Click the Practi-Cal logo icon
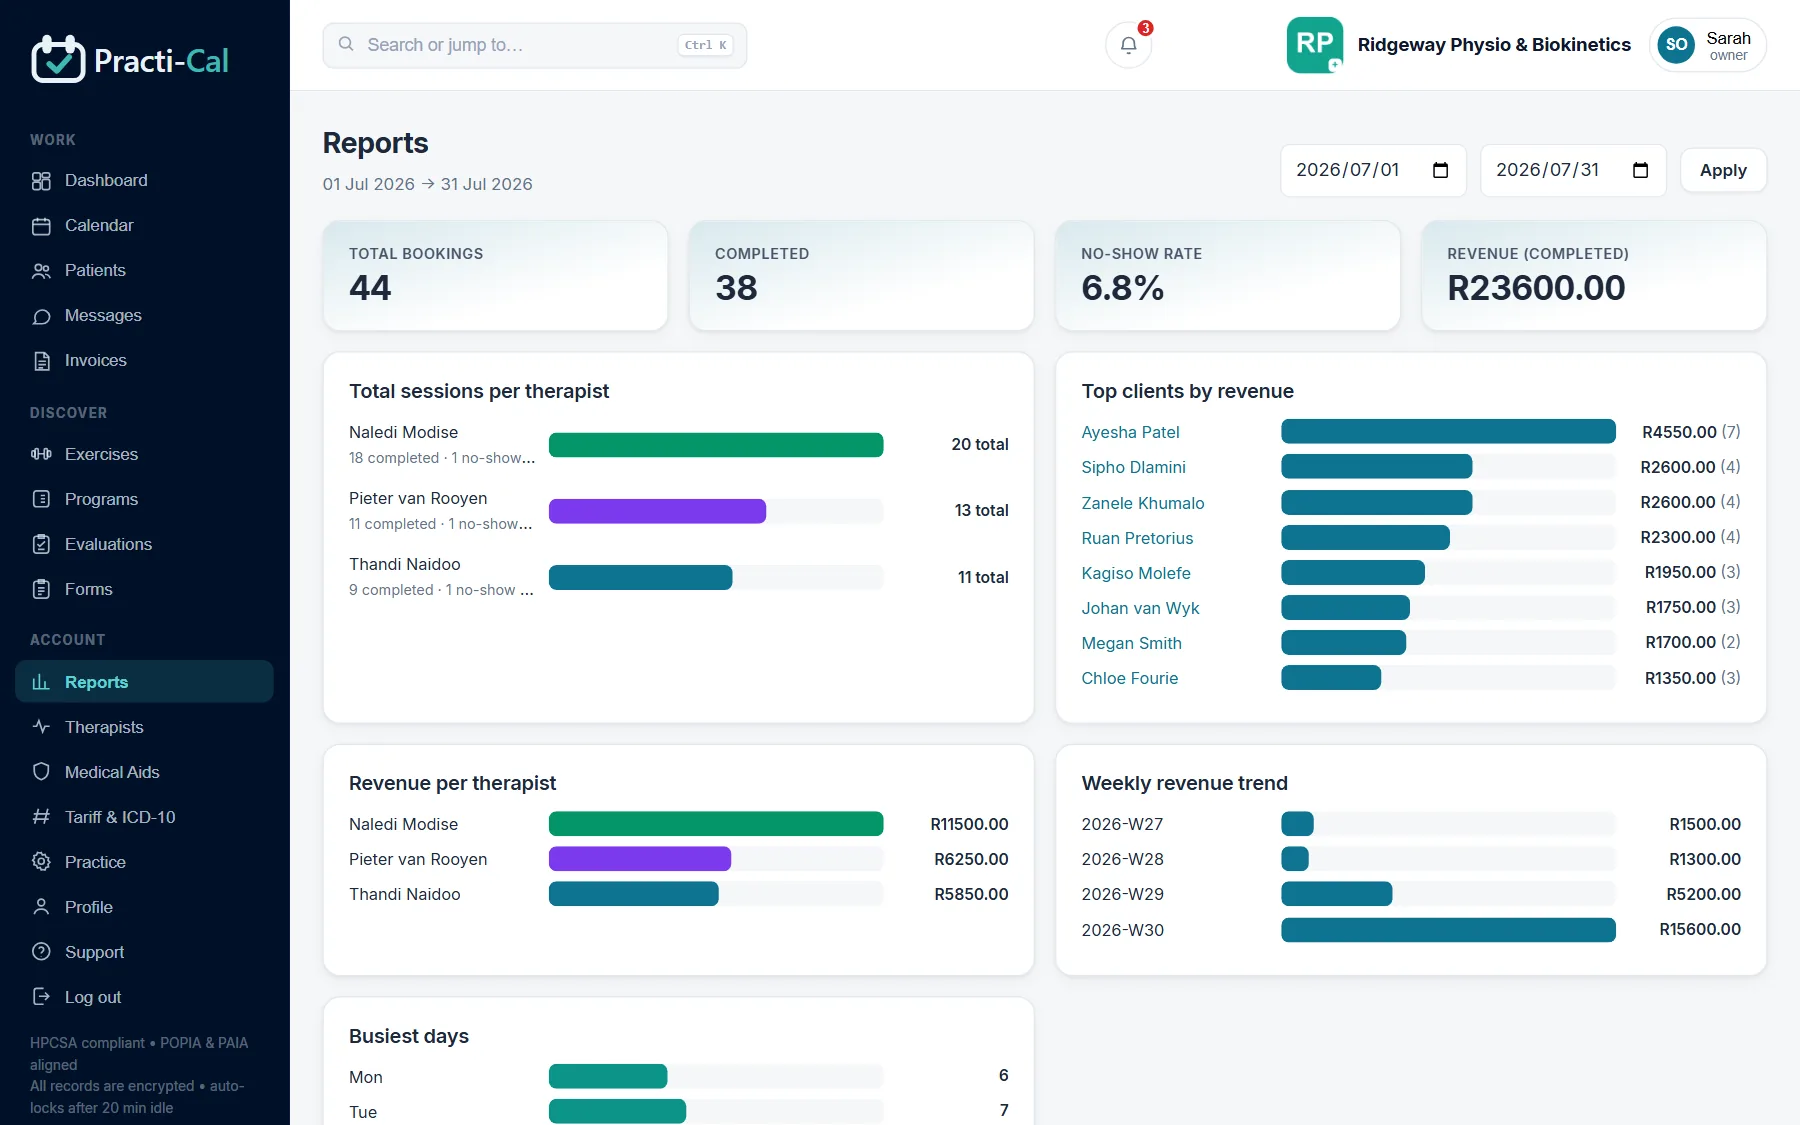Viewport: 1800px width, 1125px height. pyautogui.click(x=58, y=60)
